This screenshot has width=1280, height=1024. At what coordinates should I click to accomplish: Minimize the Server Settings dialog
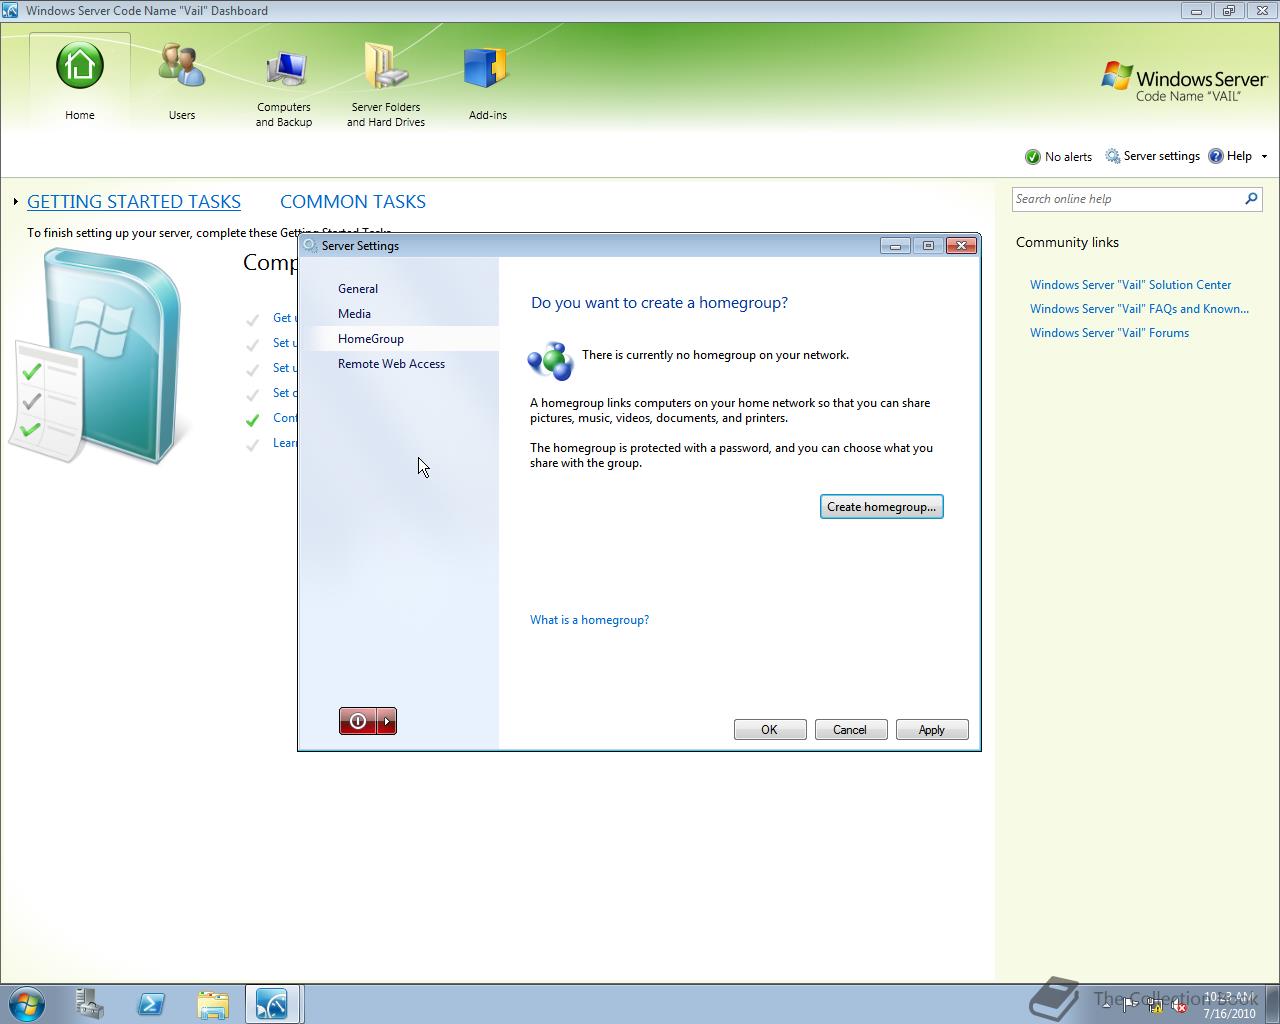895,245
